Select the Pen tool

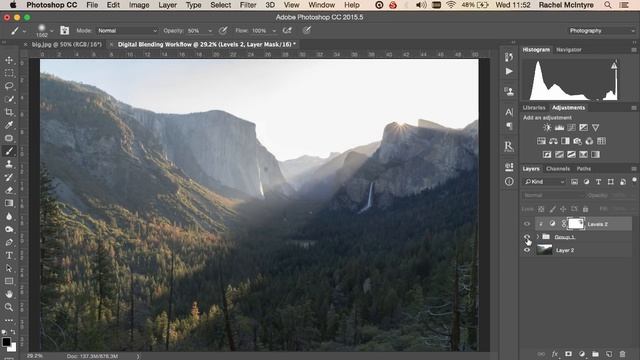click(x=9, y=242)
